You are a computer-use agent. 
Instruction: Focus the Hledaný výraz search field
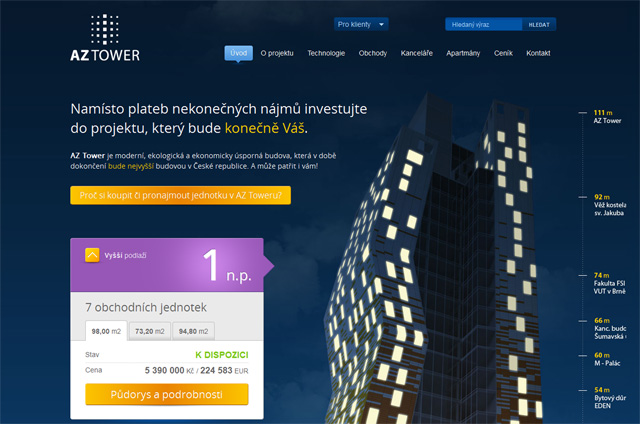(483, 24)
